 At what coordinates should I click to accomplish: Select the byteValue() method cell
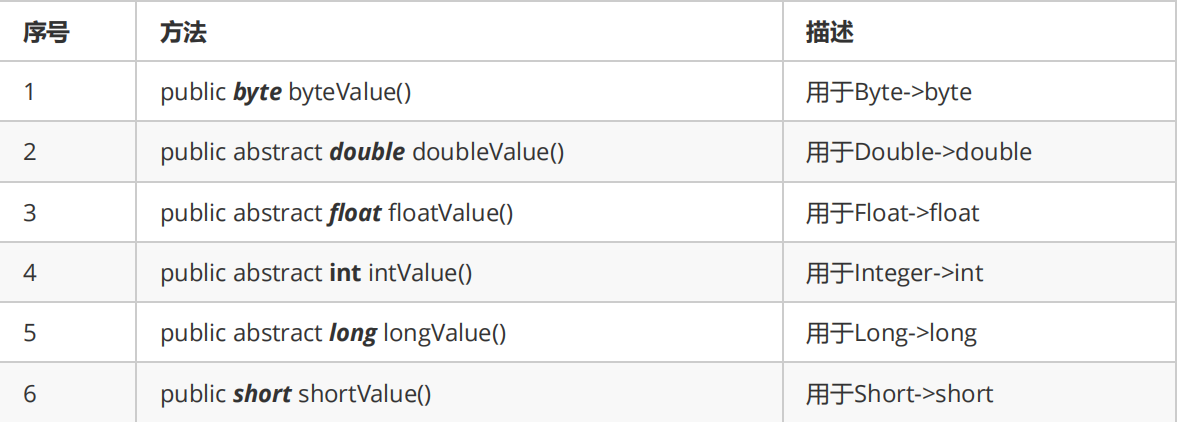[459, 92]
